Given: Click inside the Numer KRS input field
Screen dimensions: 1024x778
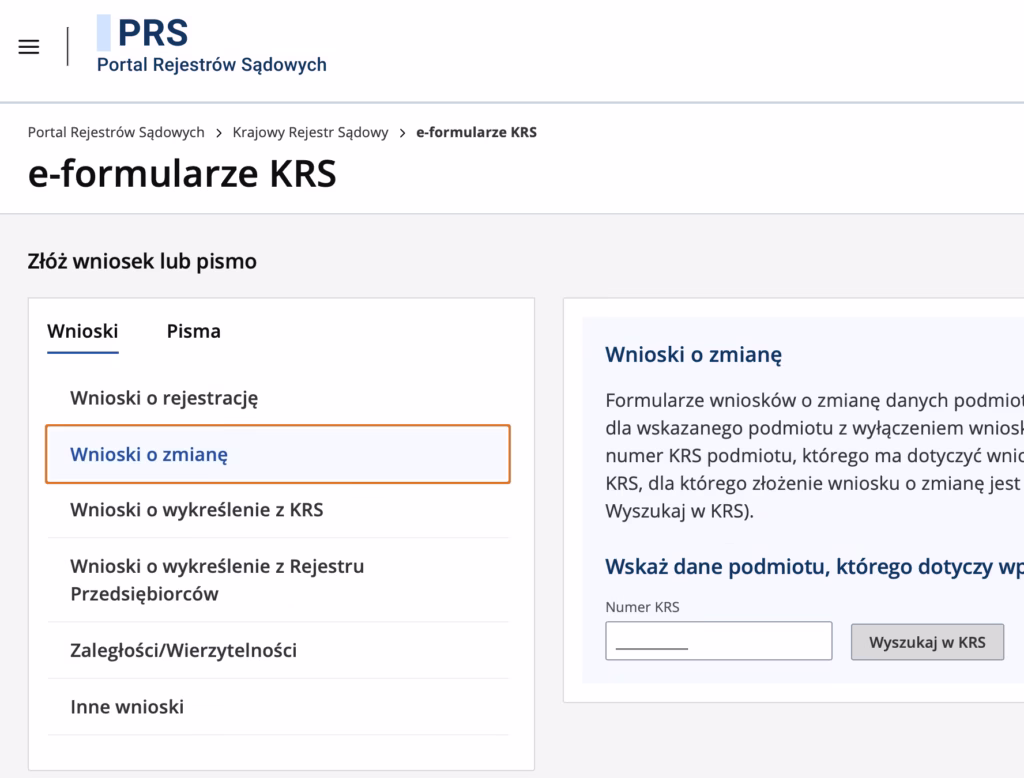Looking at the screenshot, I should [717, 641].
